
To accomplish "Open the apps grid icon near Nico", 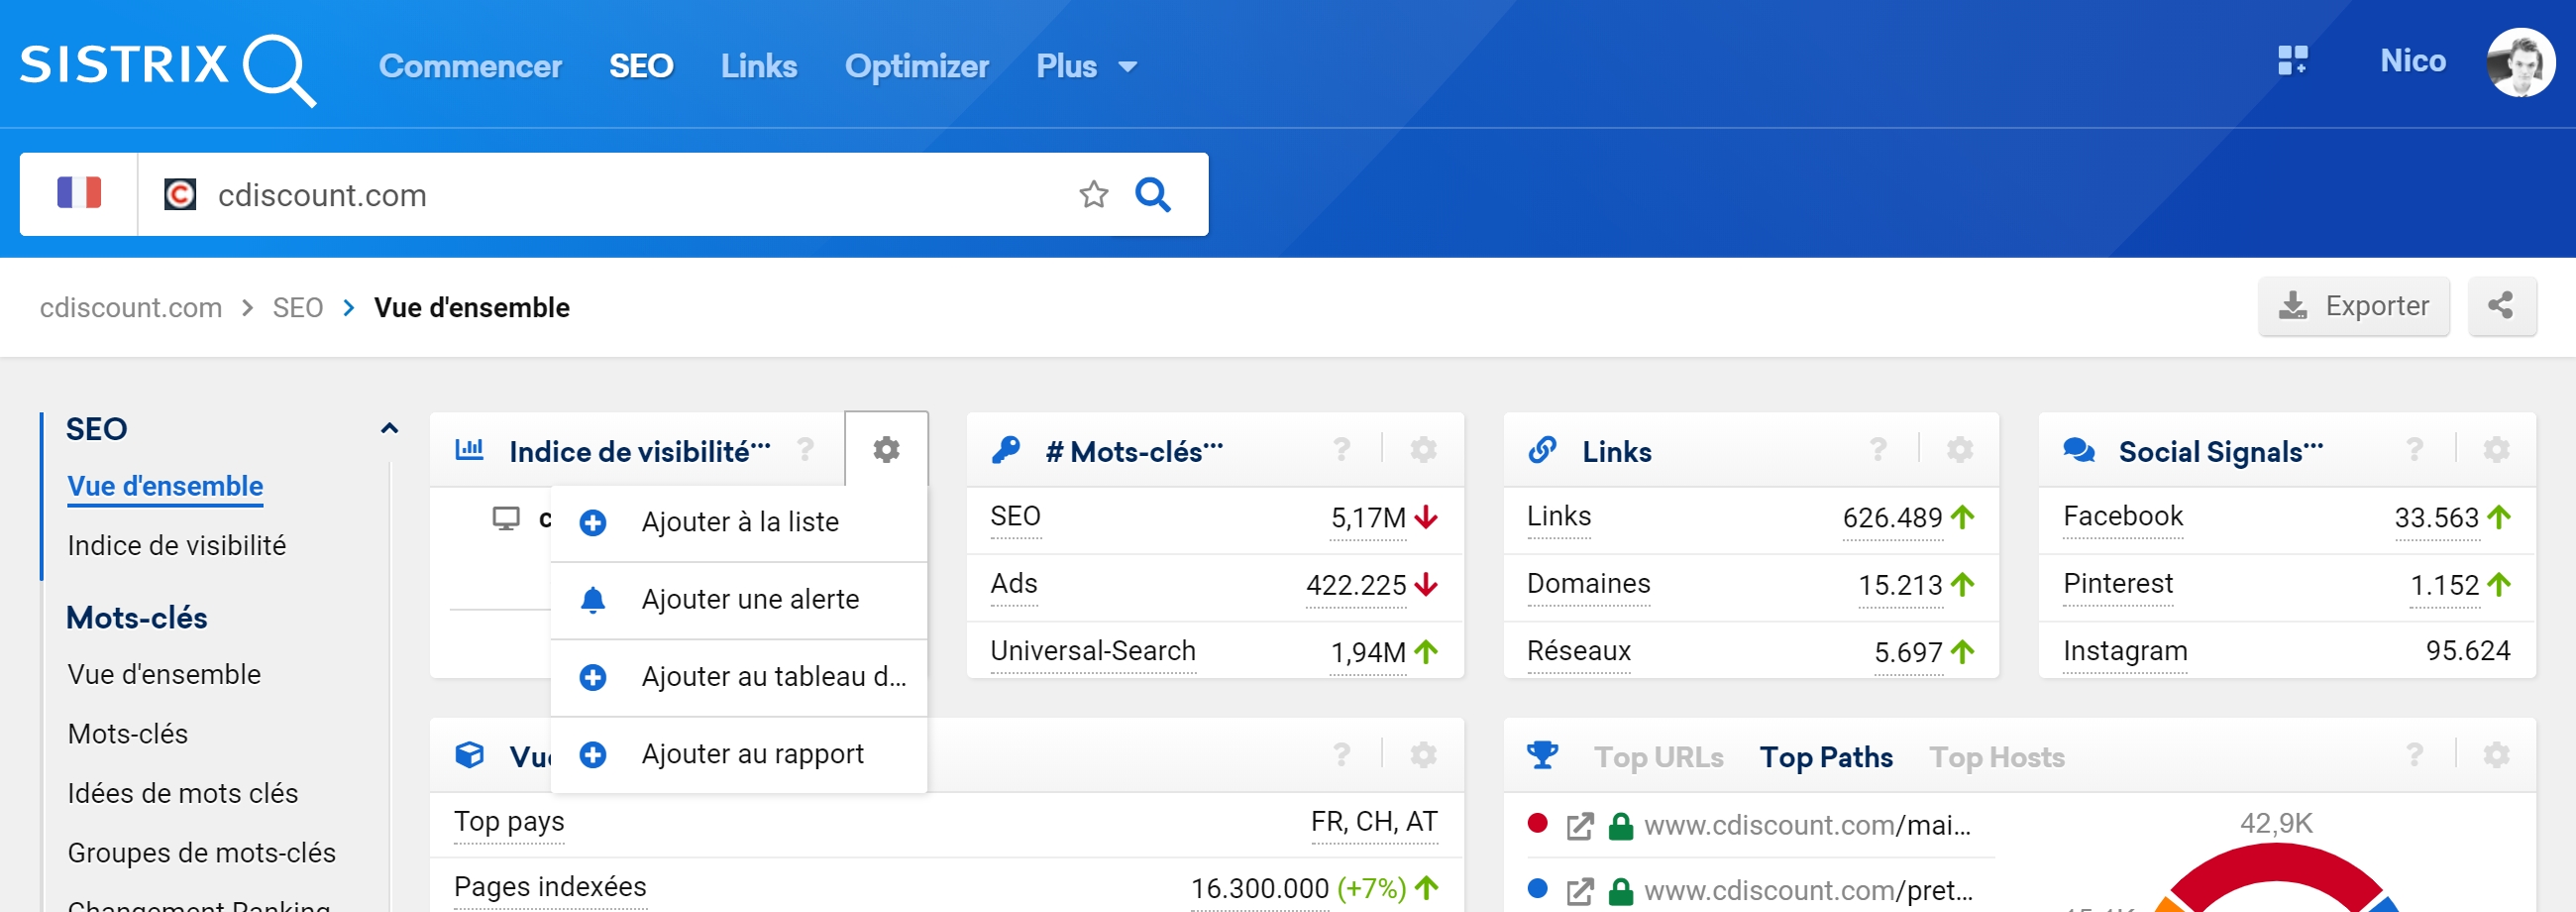I will pos(2292,61).
